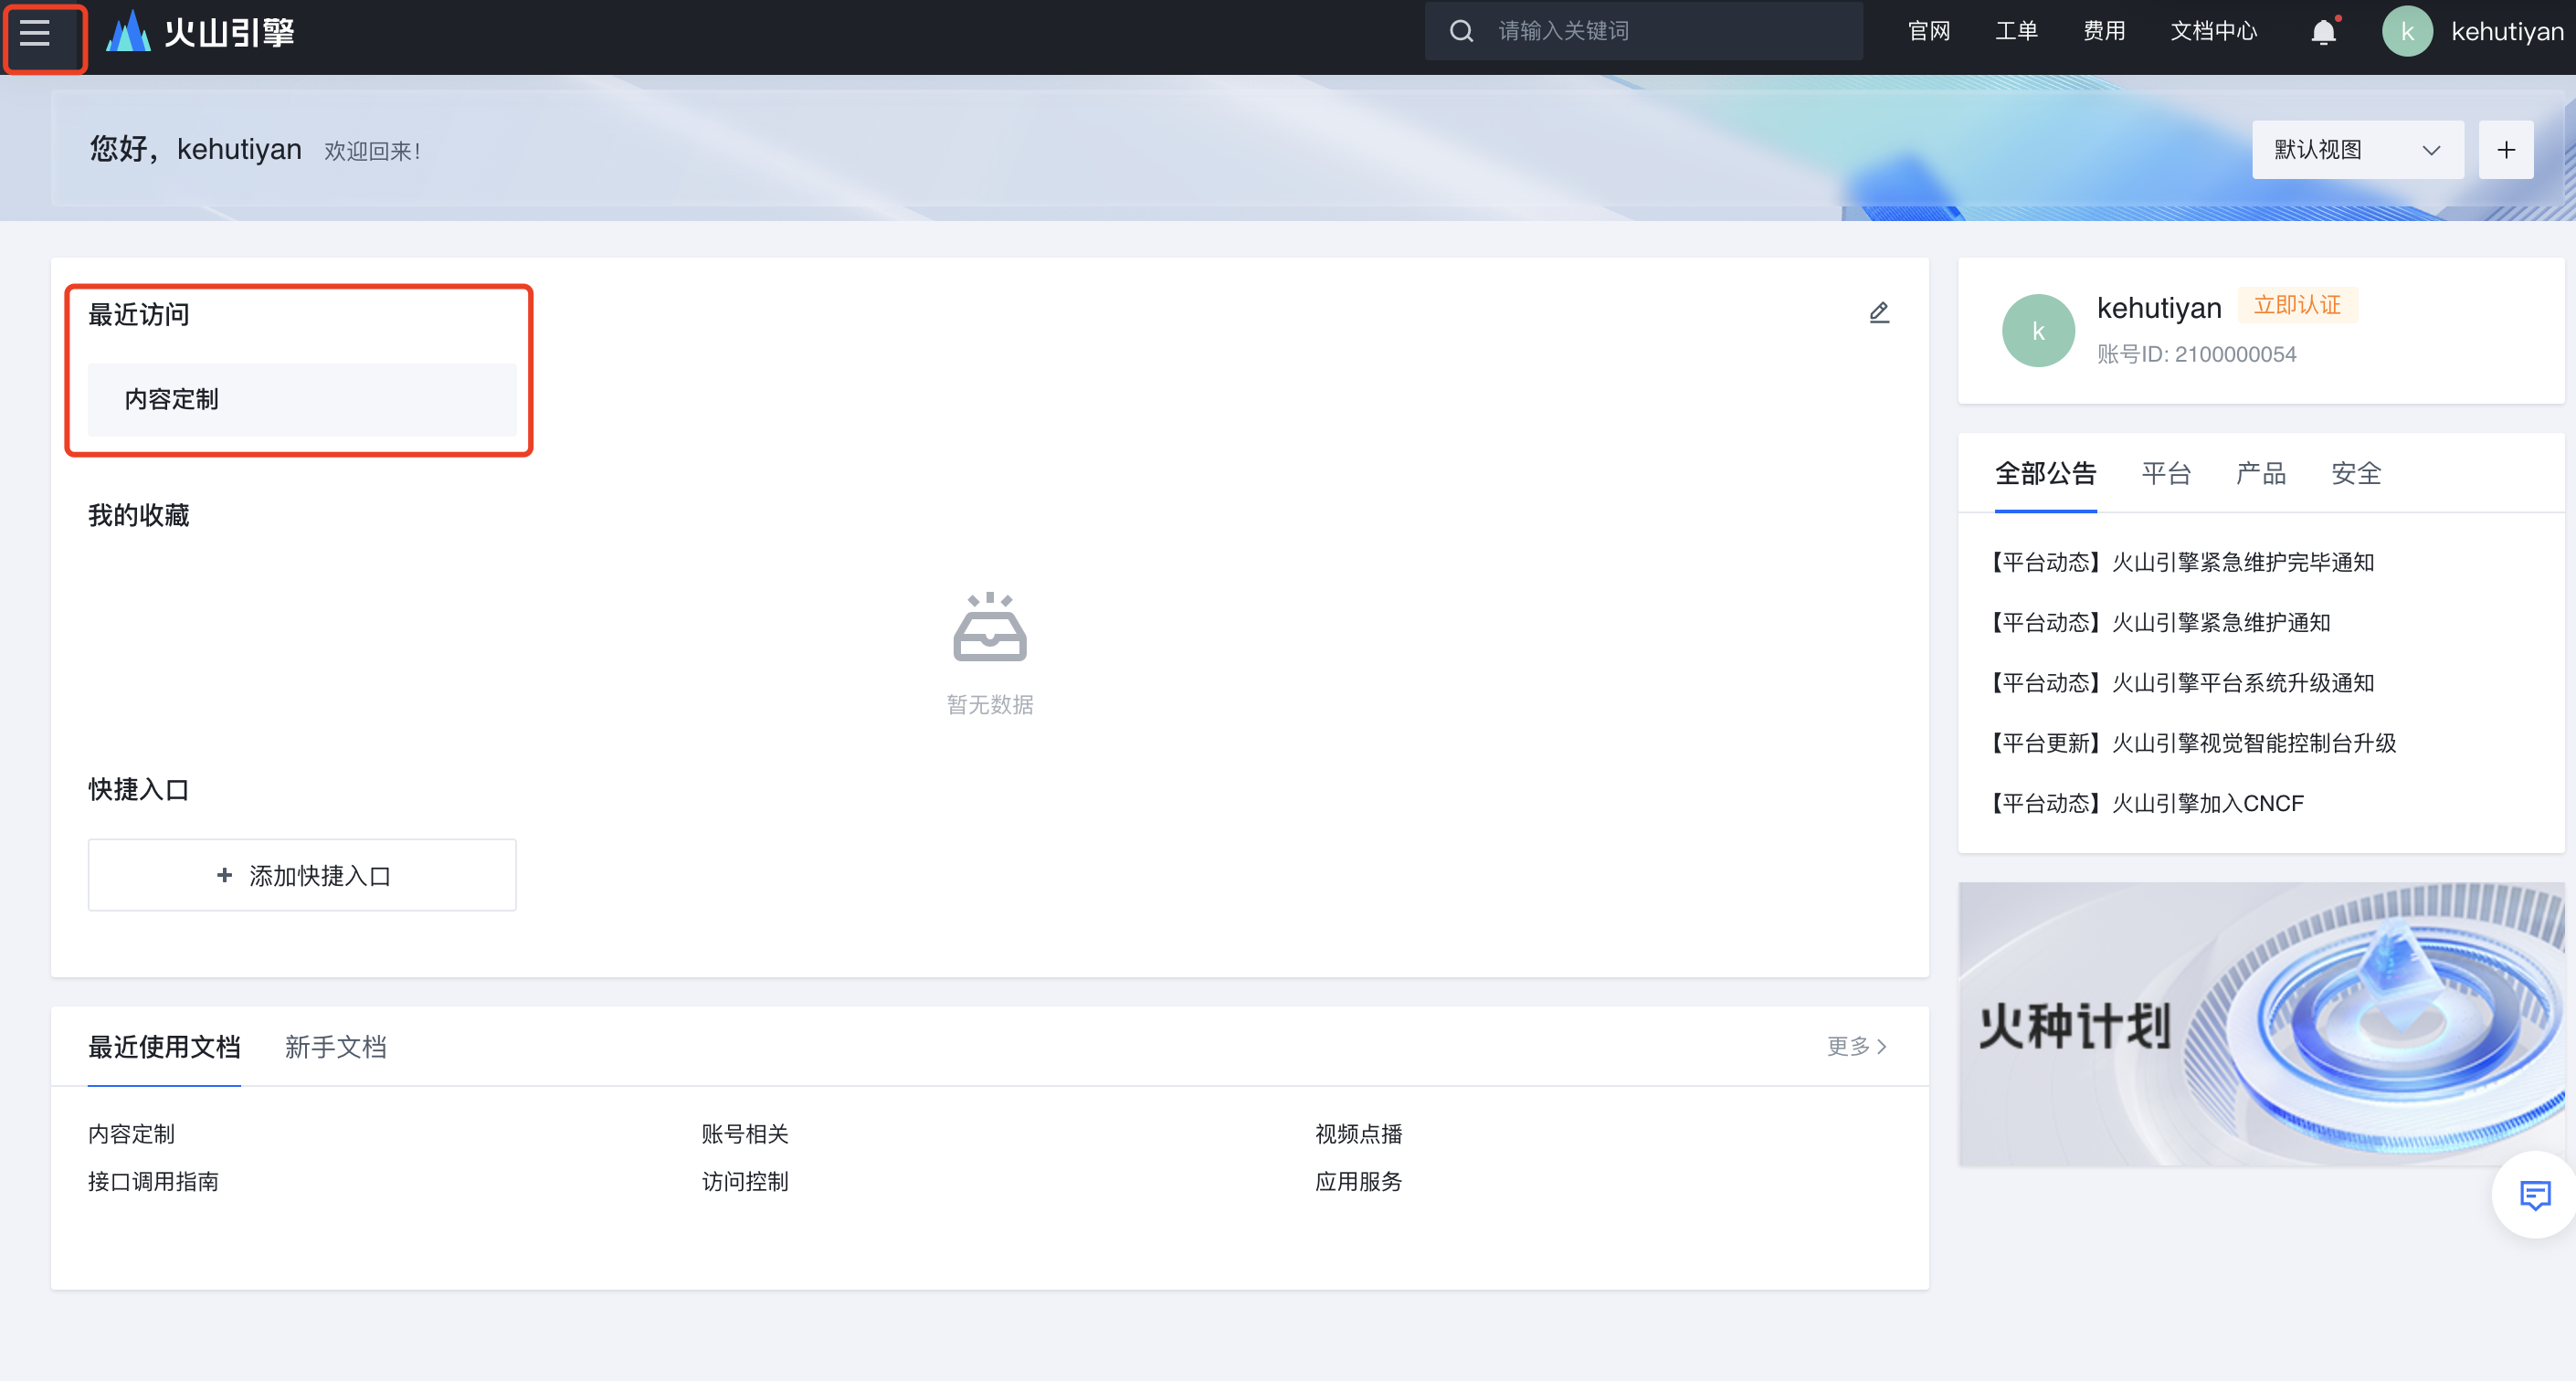The image size is (2576, 1381).
Task: Open the notification bell
Action: click(x=2323, y=32)
